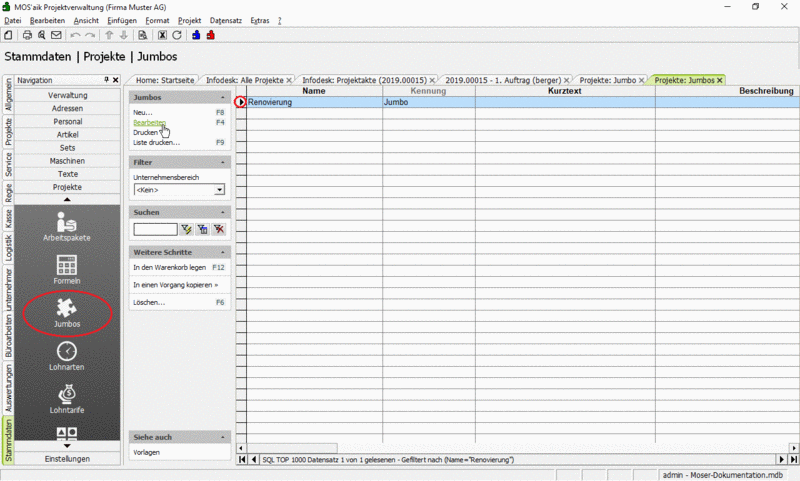Go to next record button
The width and height of the screenshot is (800, 481).
782,460
